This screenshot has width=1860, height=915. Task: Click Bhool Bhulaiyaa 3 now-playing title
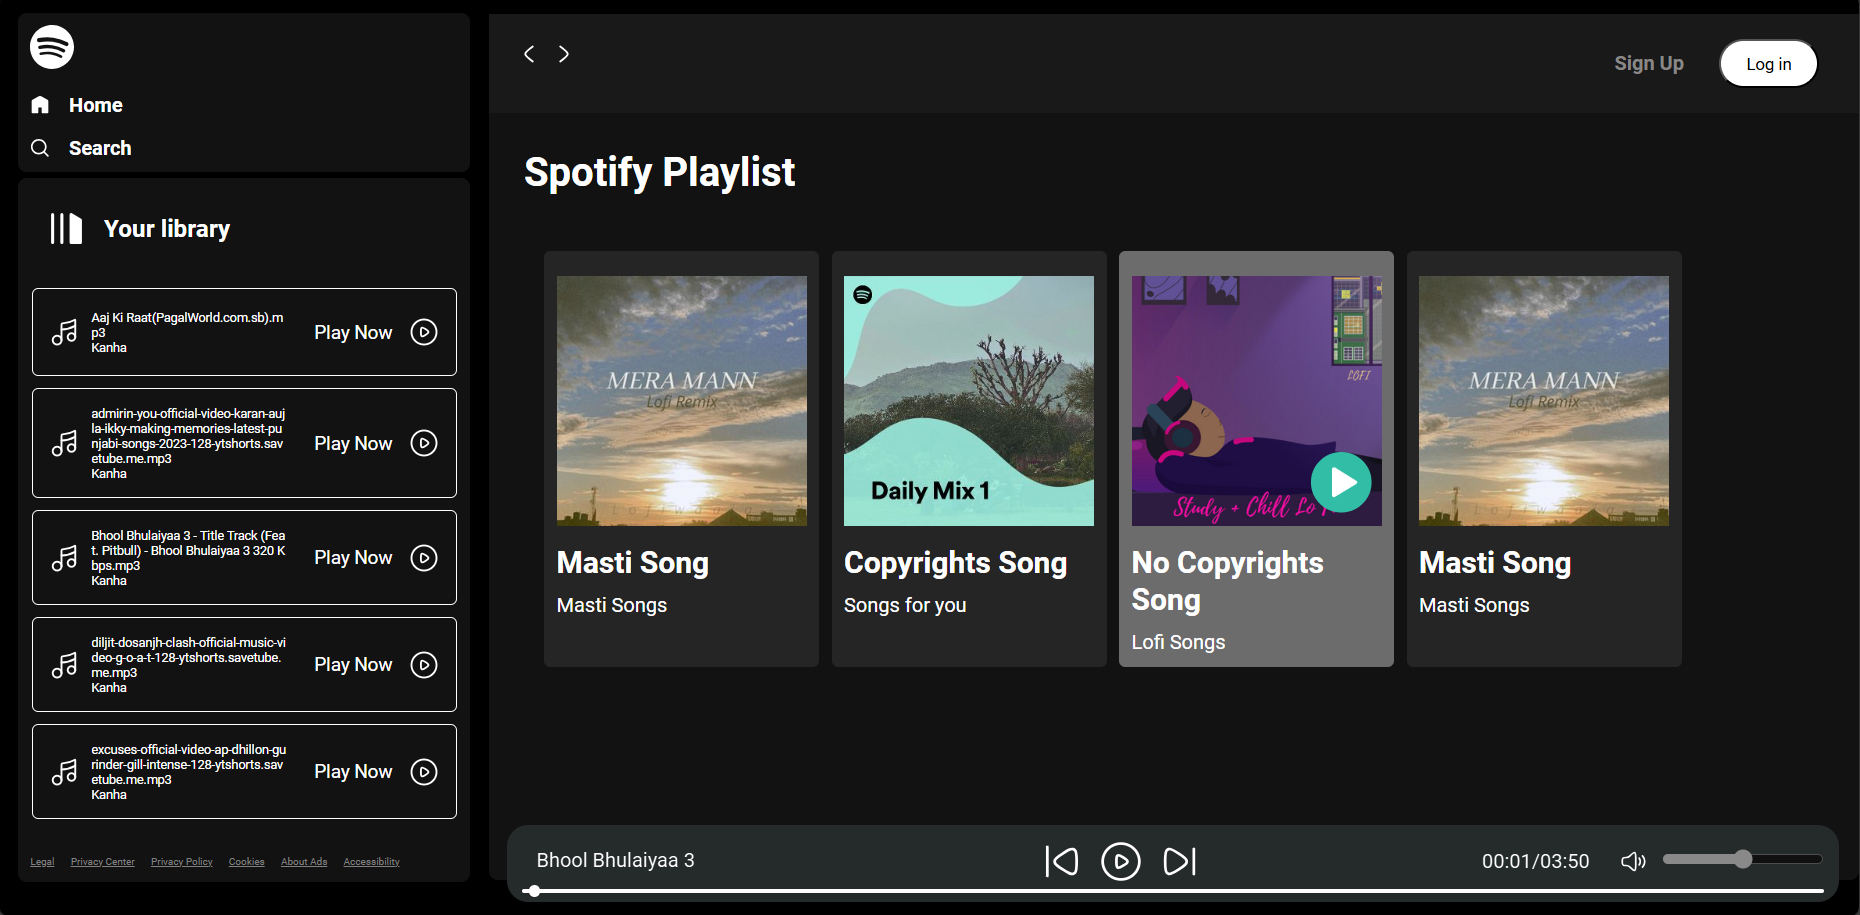[x=615, y=860]
